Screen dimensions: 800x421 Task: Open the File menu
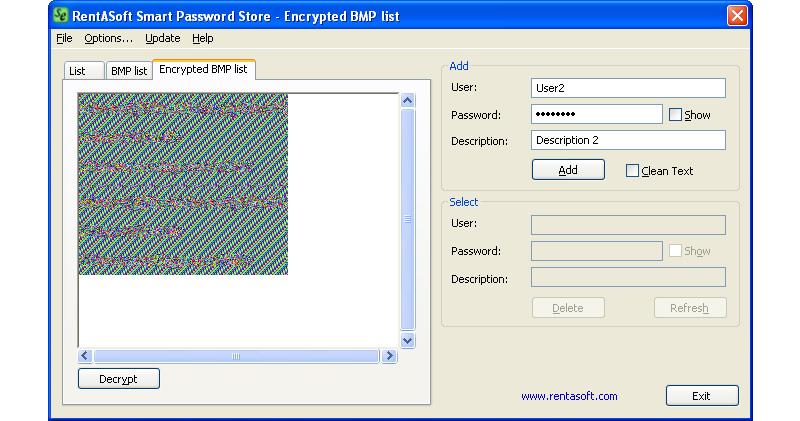pos(64,38)
